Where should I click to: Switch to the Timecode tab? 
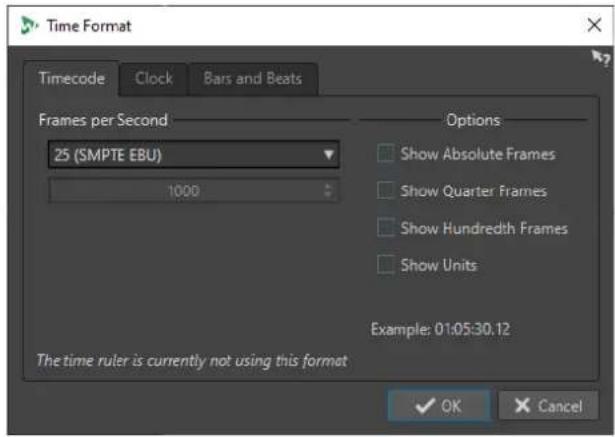(71, 78)
